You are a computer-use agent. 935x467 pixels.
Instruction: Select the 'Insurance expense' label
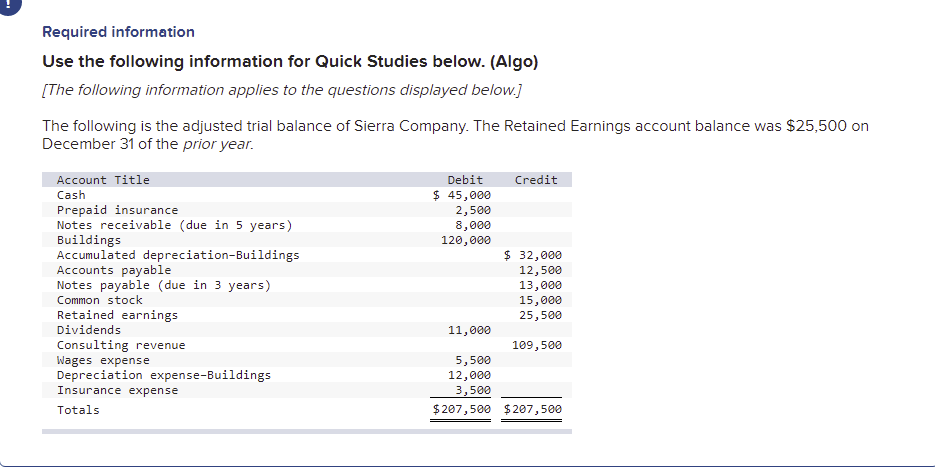(x=117, y=390)
